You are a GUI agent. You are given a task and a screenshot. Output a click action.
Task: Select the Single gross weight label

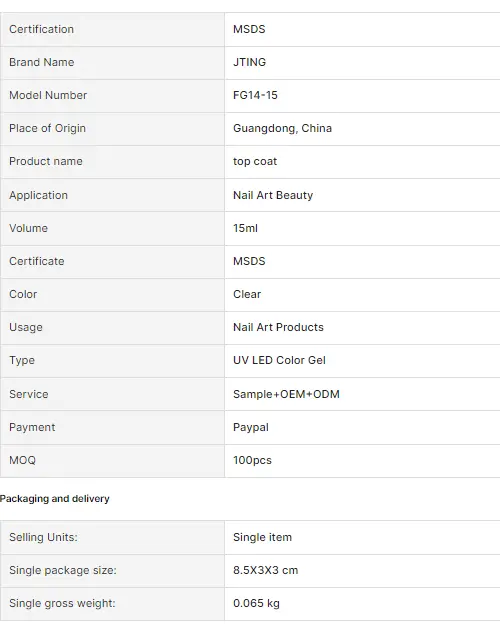pyautogui.click(x=62, y=603)
